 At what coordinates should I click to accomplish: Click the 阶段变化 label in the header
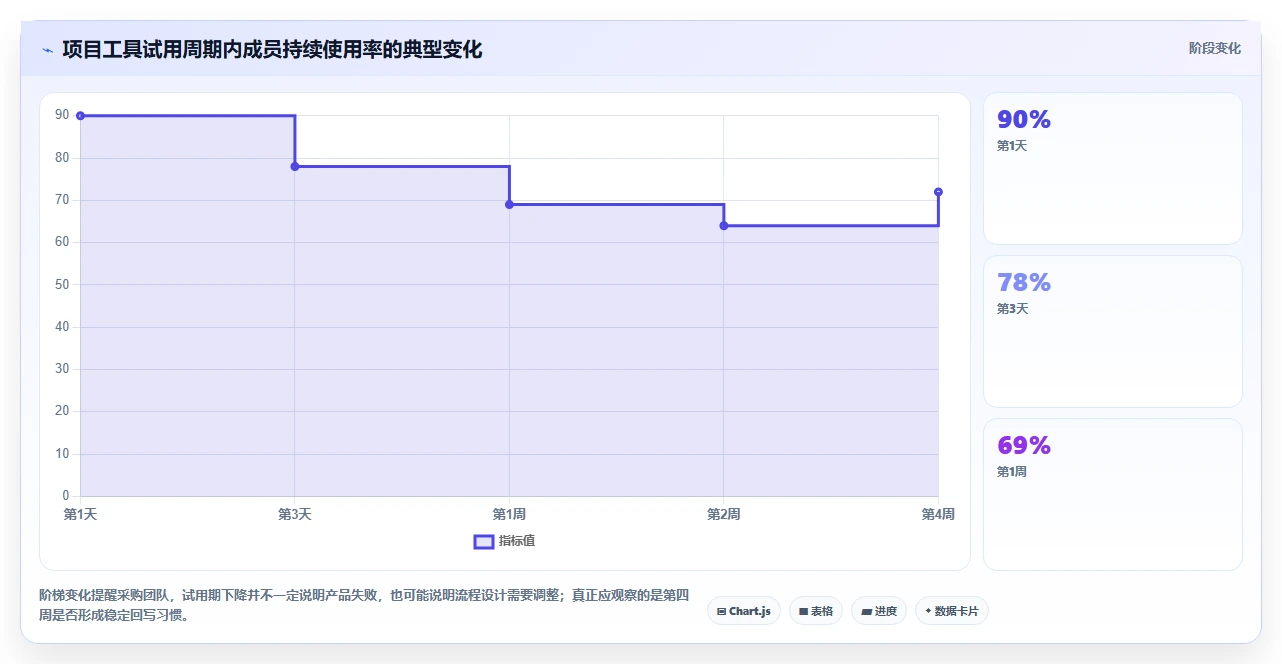pyautogui.click(x=1215, y=48)
